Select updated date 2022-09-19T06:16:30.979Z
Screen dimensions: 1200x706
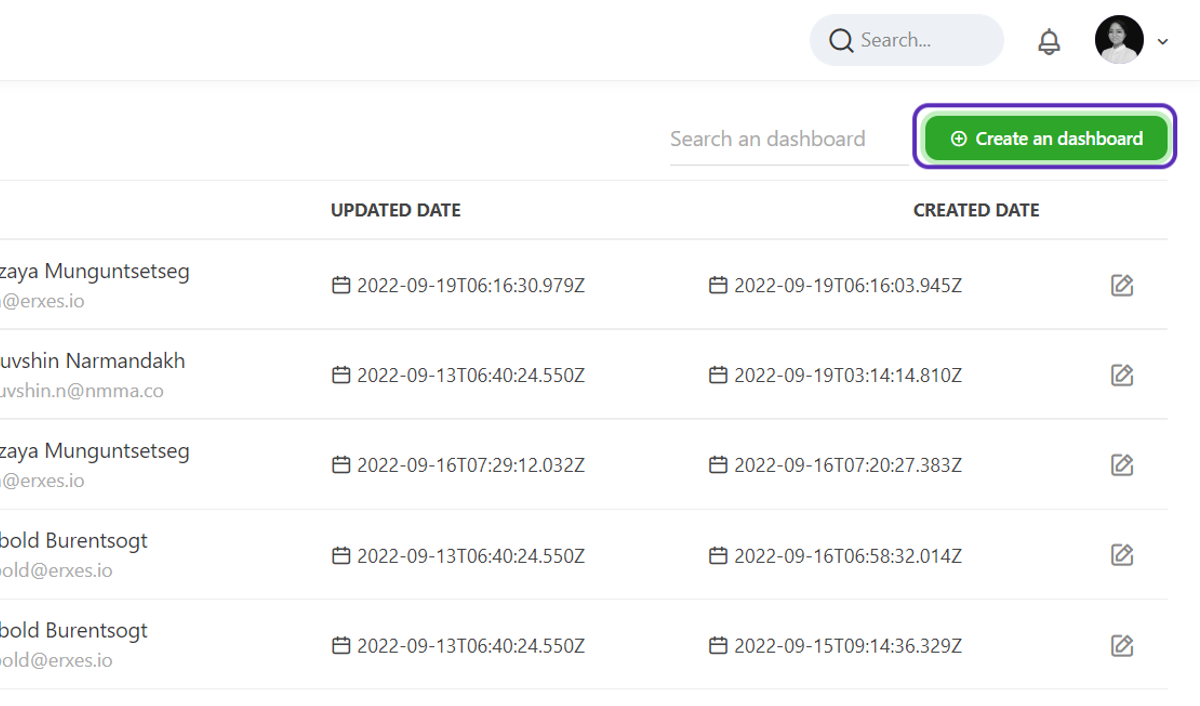tap(471, 286)
